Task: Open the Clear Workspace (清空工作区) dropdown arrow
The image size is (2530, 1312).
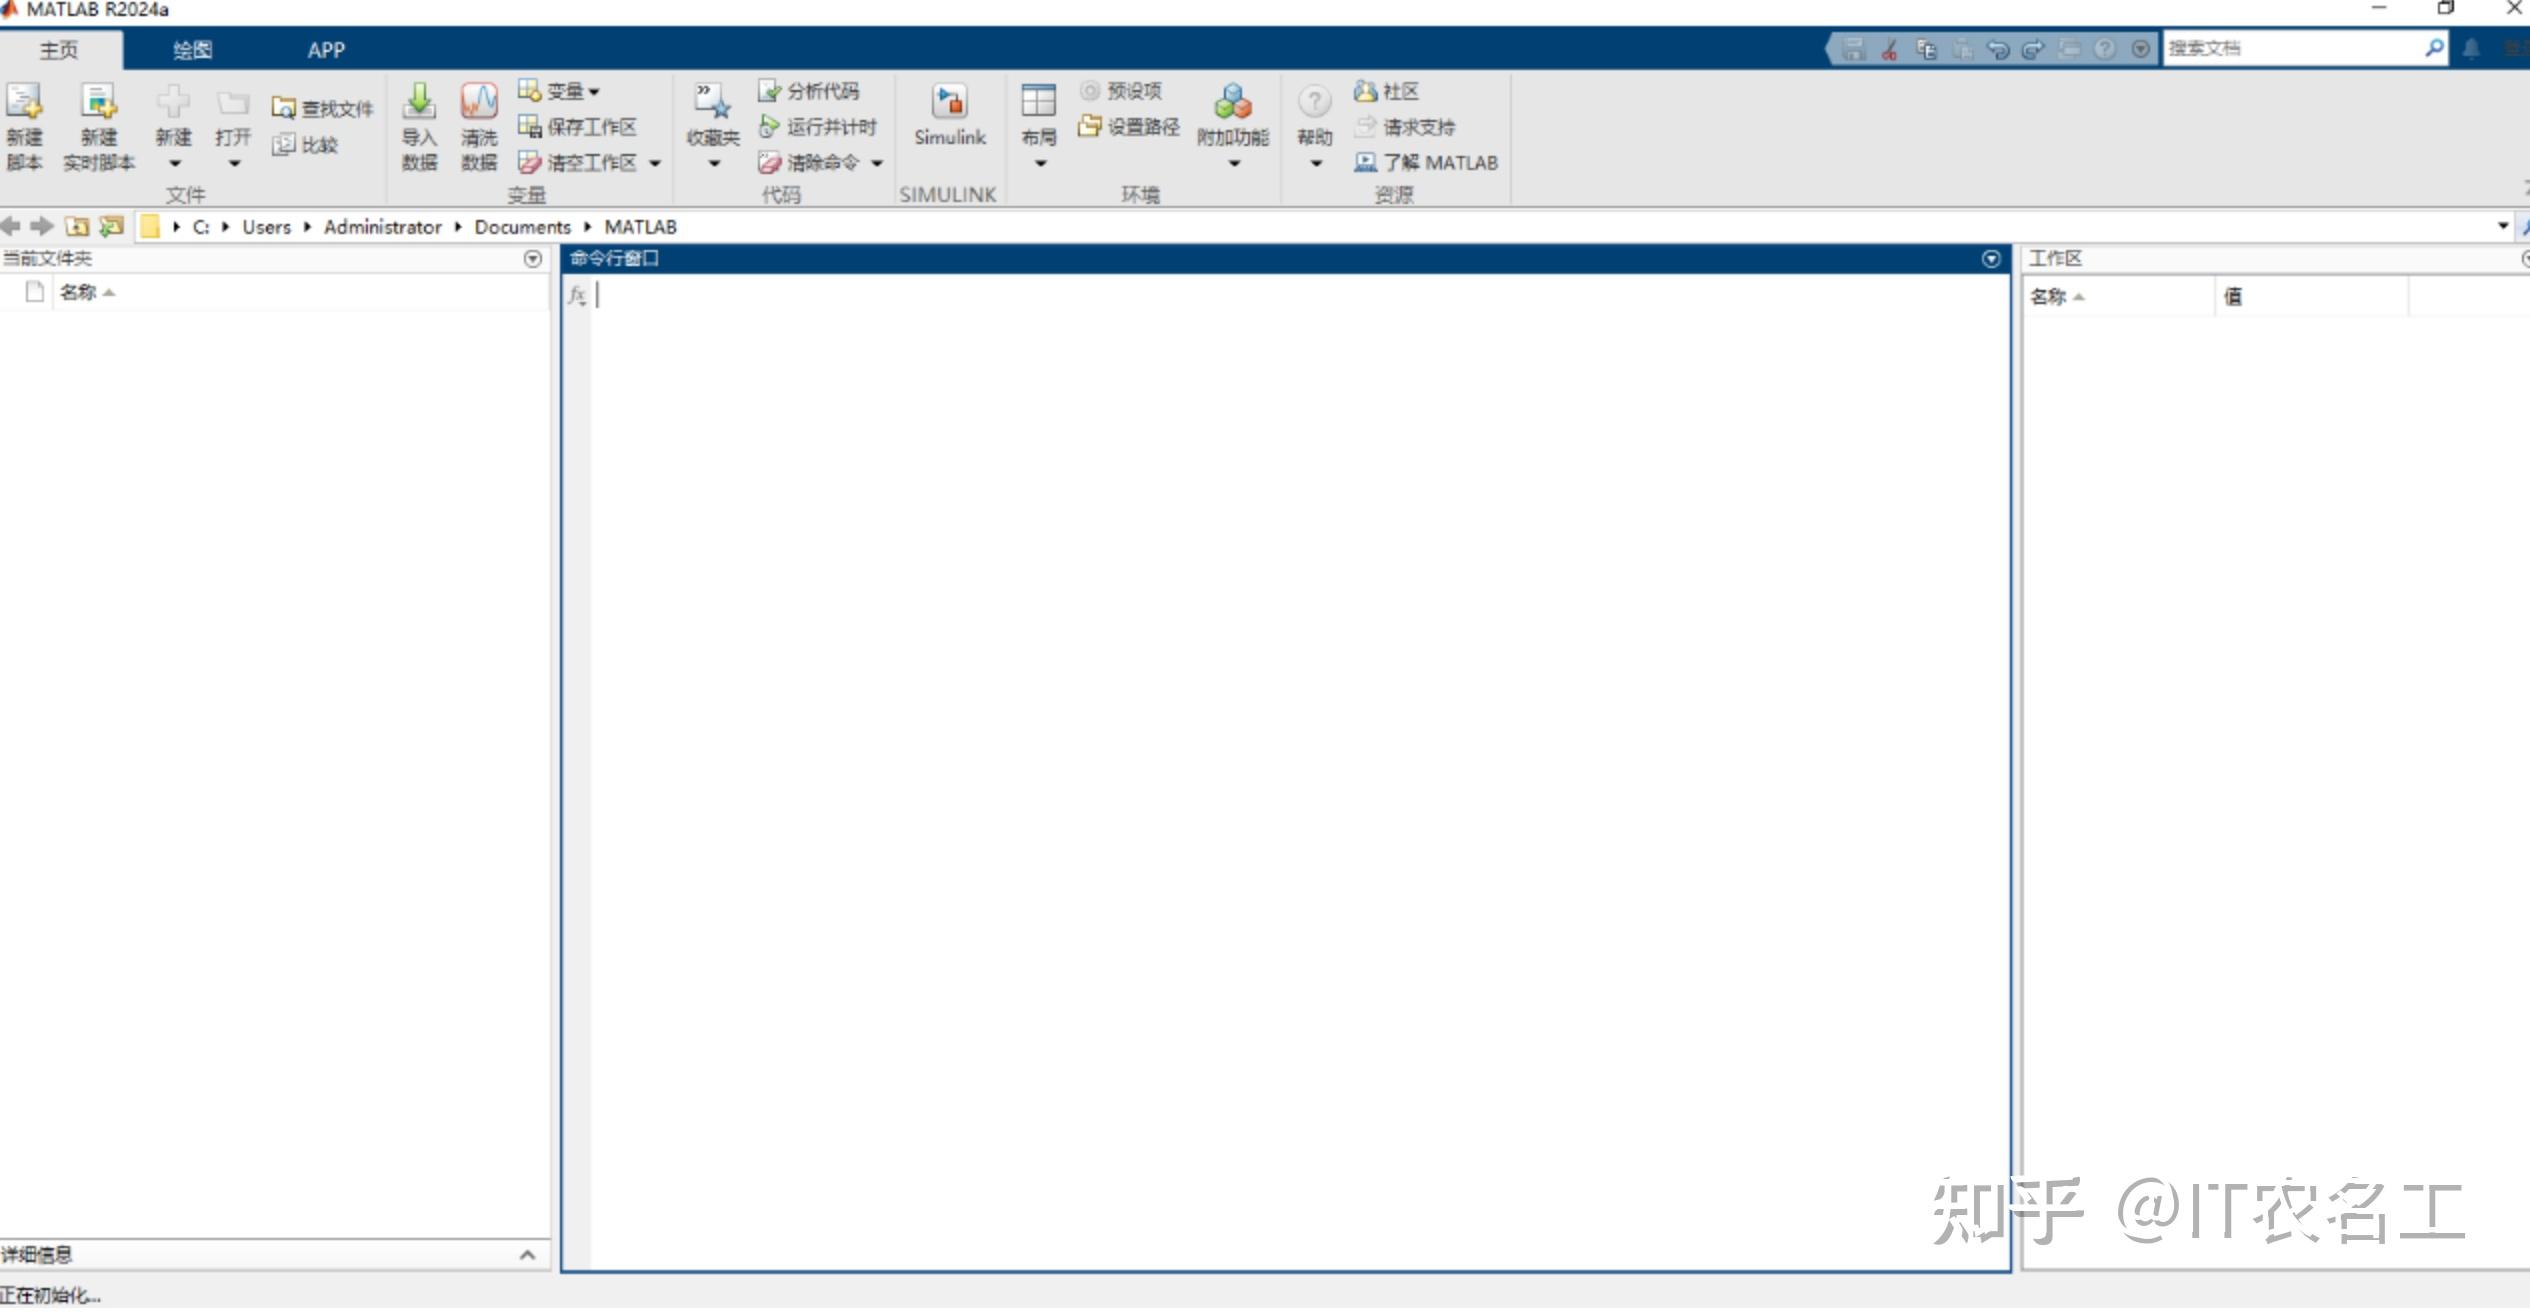Action: tap(655, 163)
